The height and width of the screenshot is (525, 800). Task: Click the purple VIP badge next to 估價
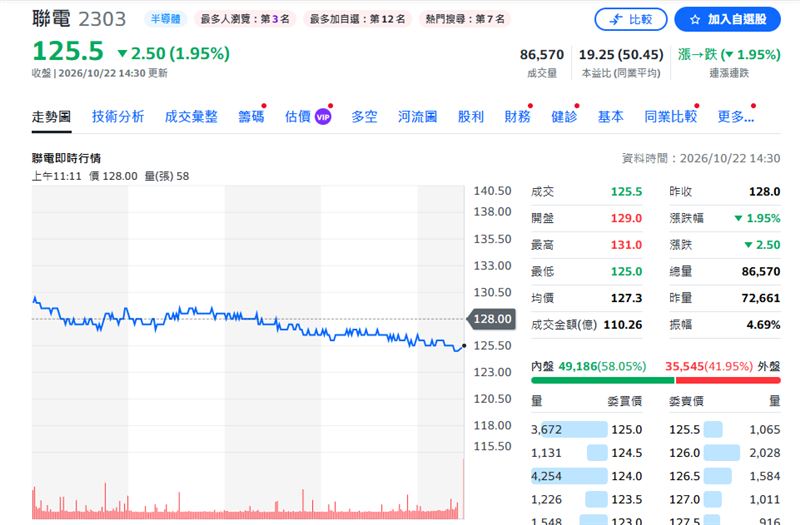click(323, 117)
